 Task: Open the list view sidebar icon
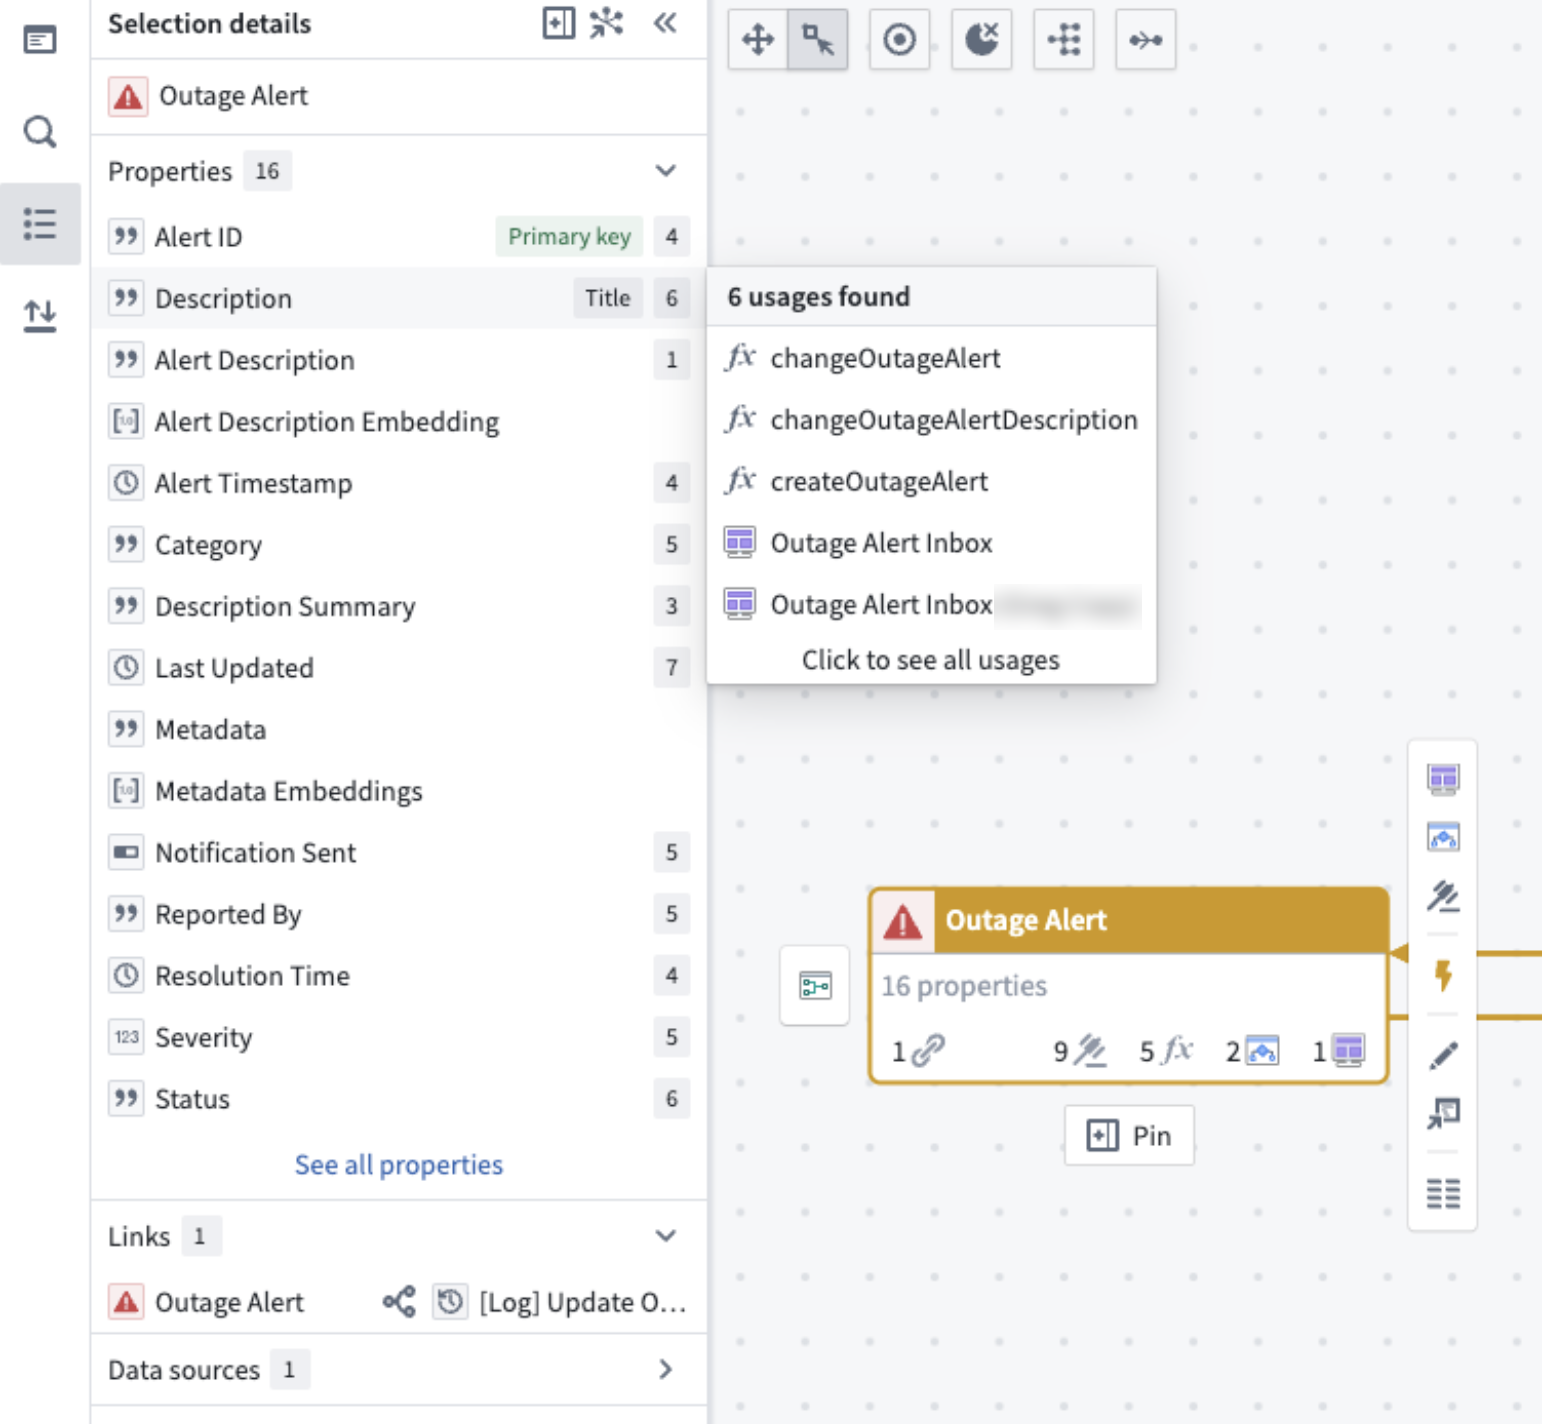tap(40, 223)
